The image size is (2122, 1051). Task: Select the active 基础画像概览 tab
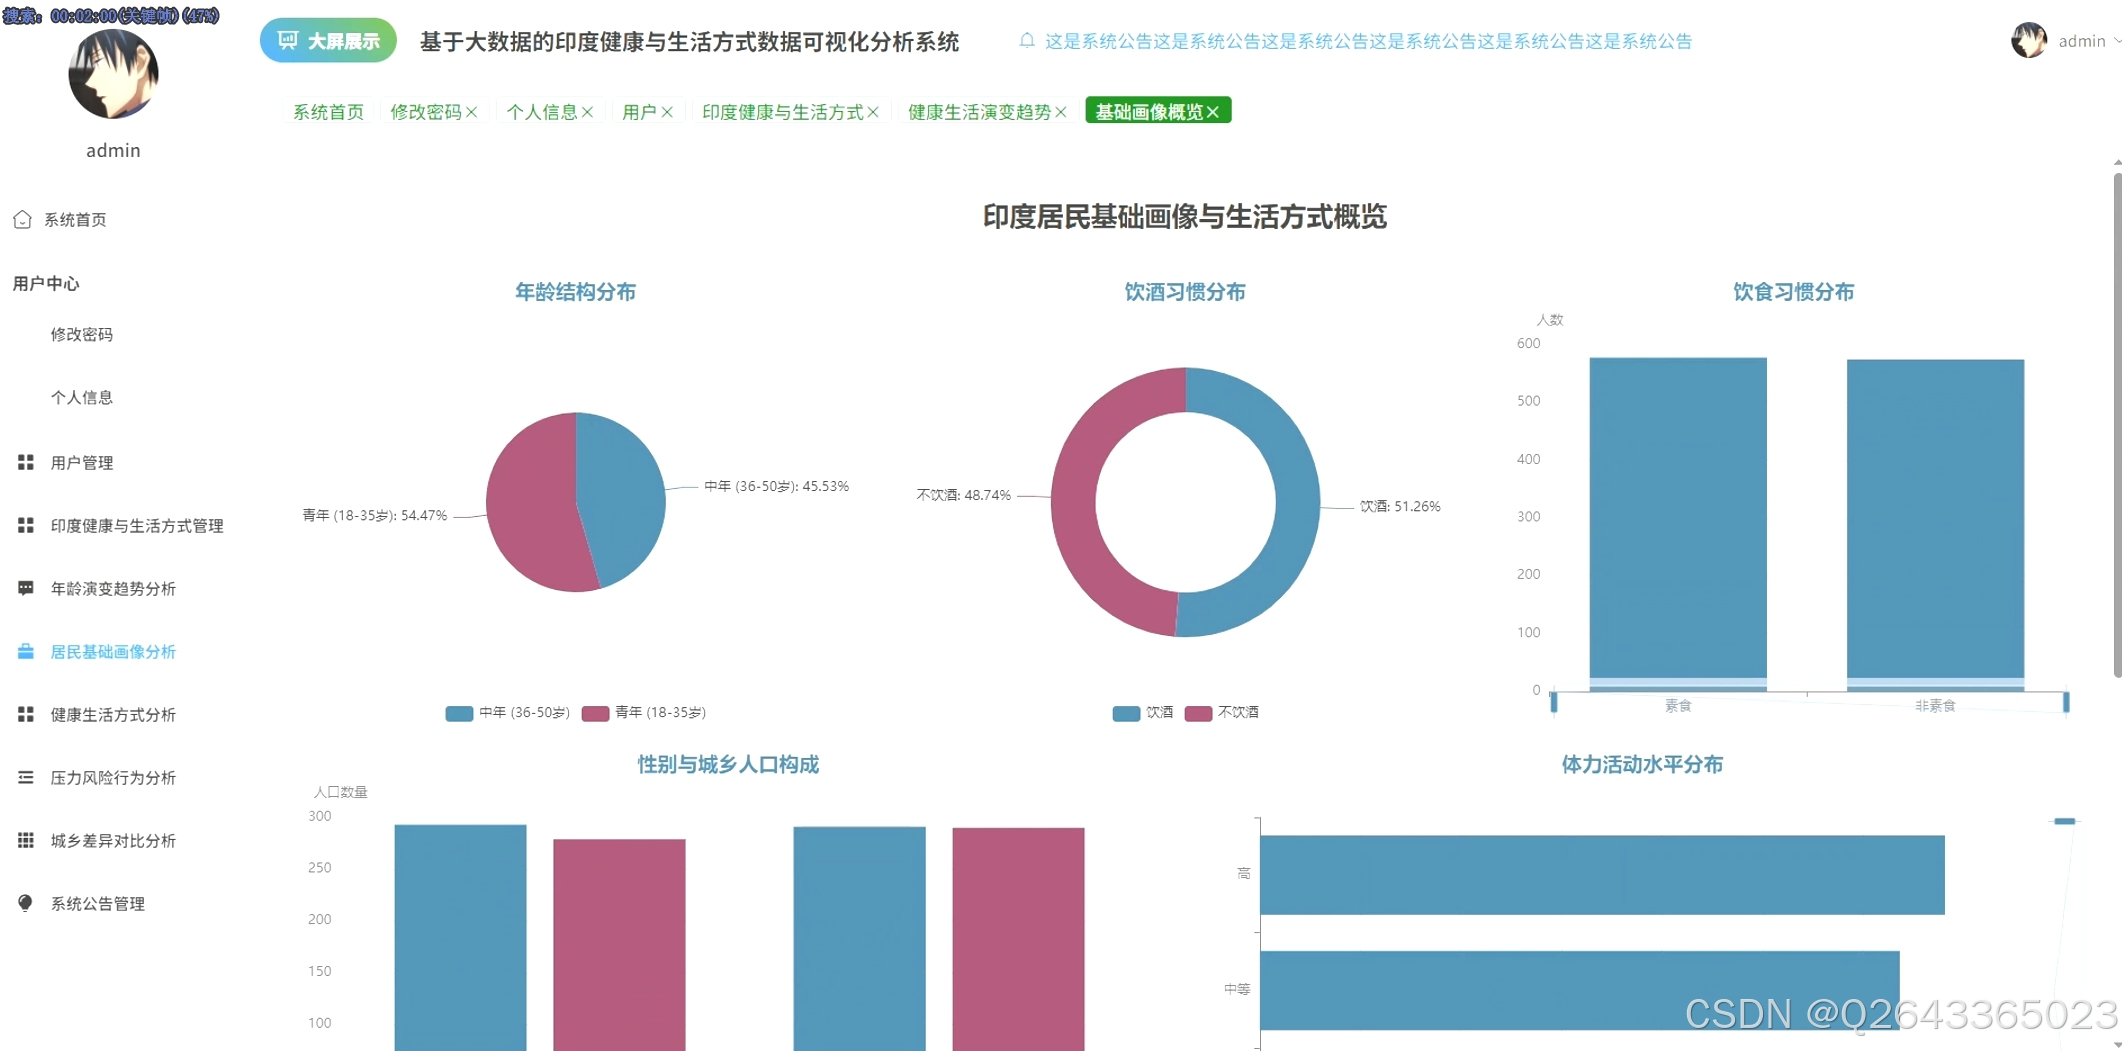[x=1150, y=112]
